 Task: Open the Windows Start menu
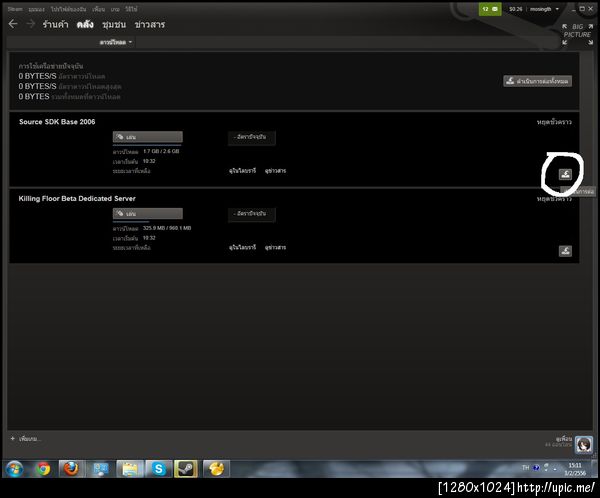click(x=15, y=469)
